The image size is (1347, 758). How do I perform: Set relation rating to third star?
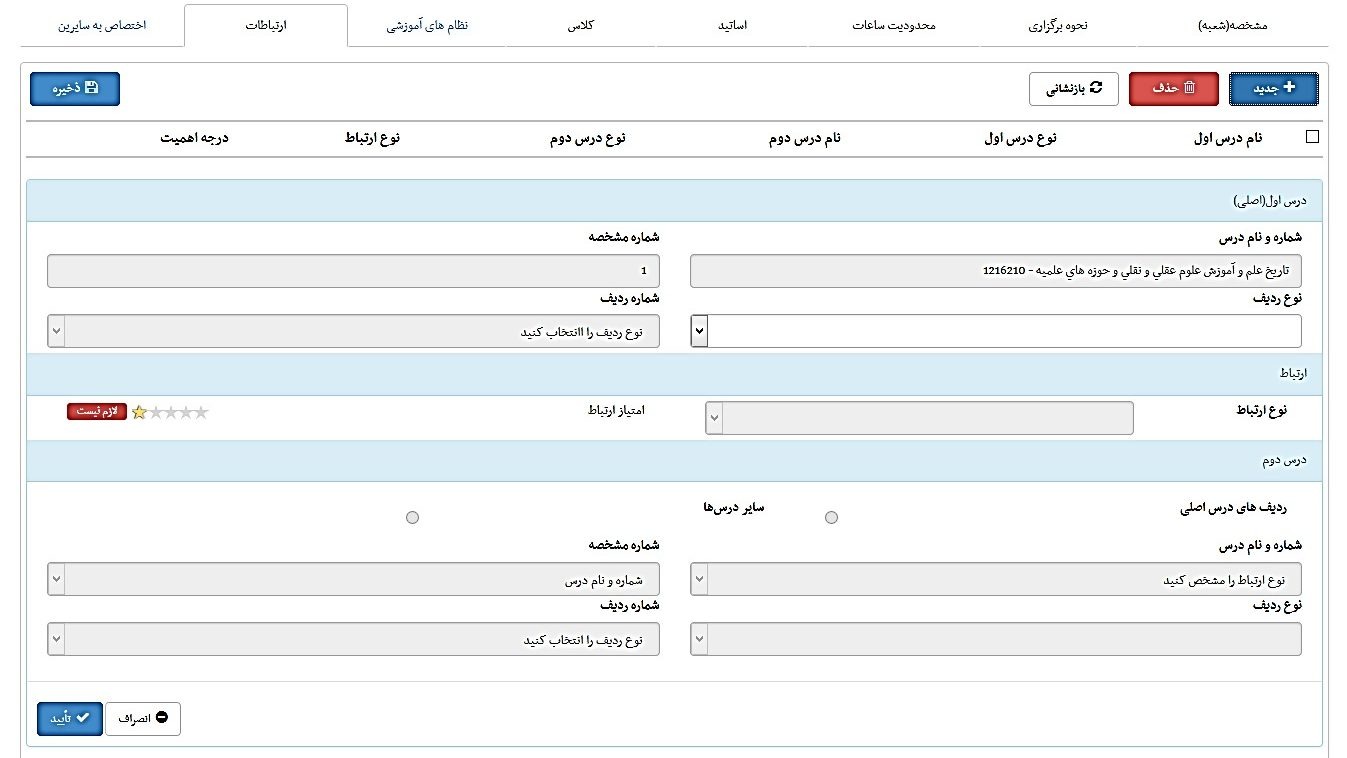click(x=170, y=412)
